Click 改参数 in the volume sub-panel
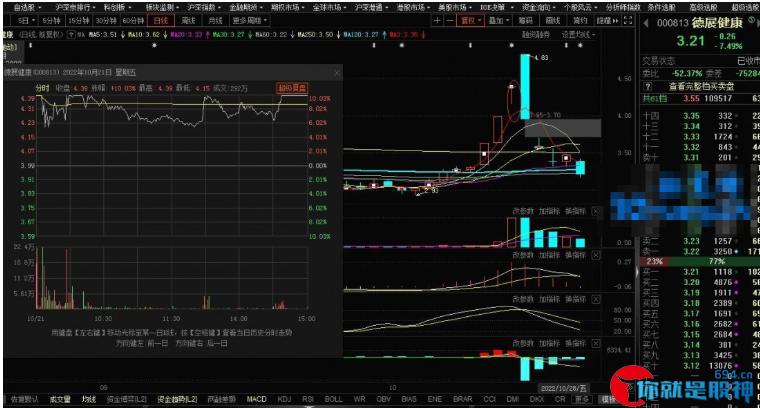 point(523,211)
